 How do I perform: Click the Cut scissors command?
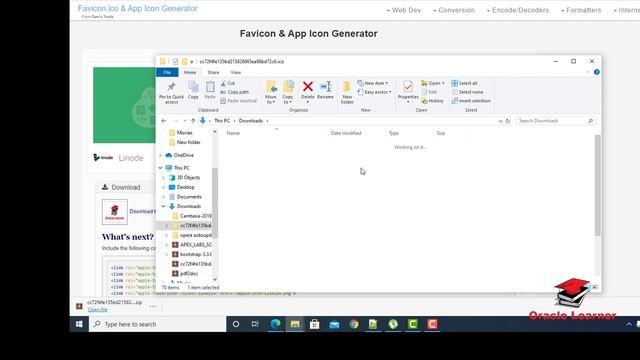click(228, 83)
